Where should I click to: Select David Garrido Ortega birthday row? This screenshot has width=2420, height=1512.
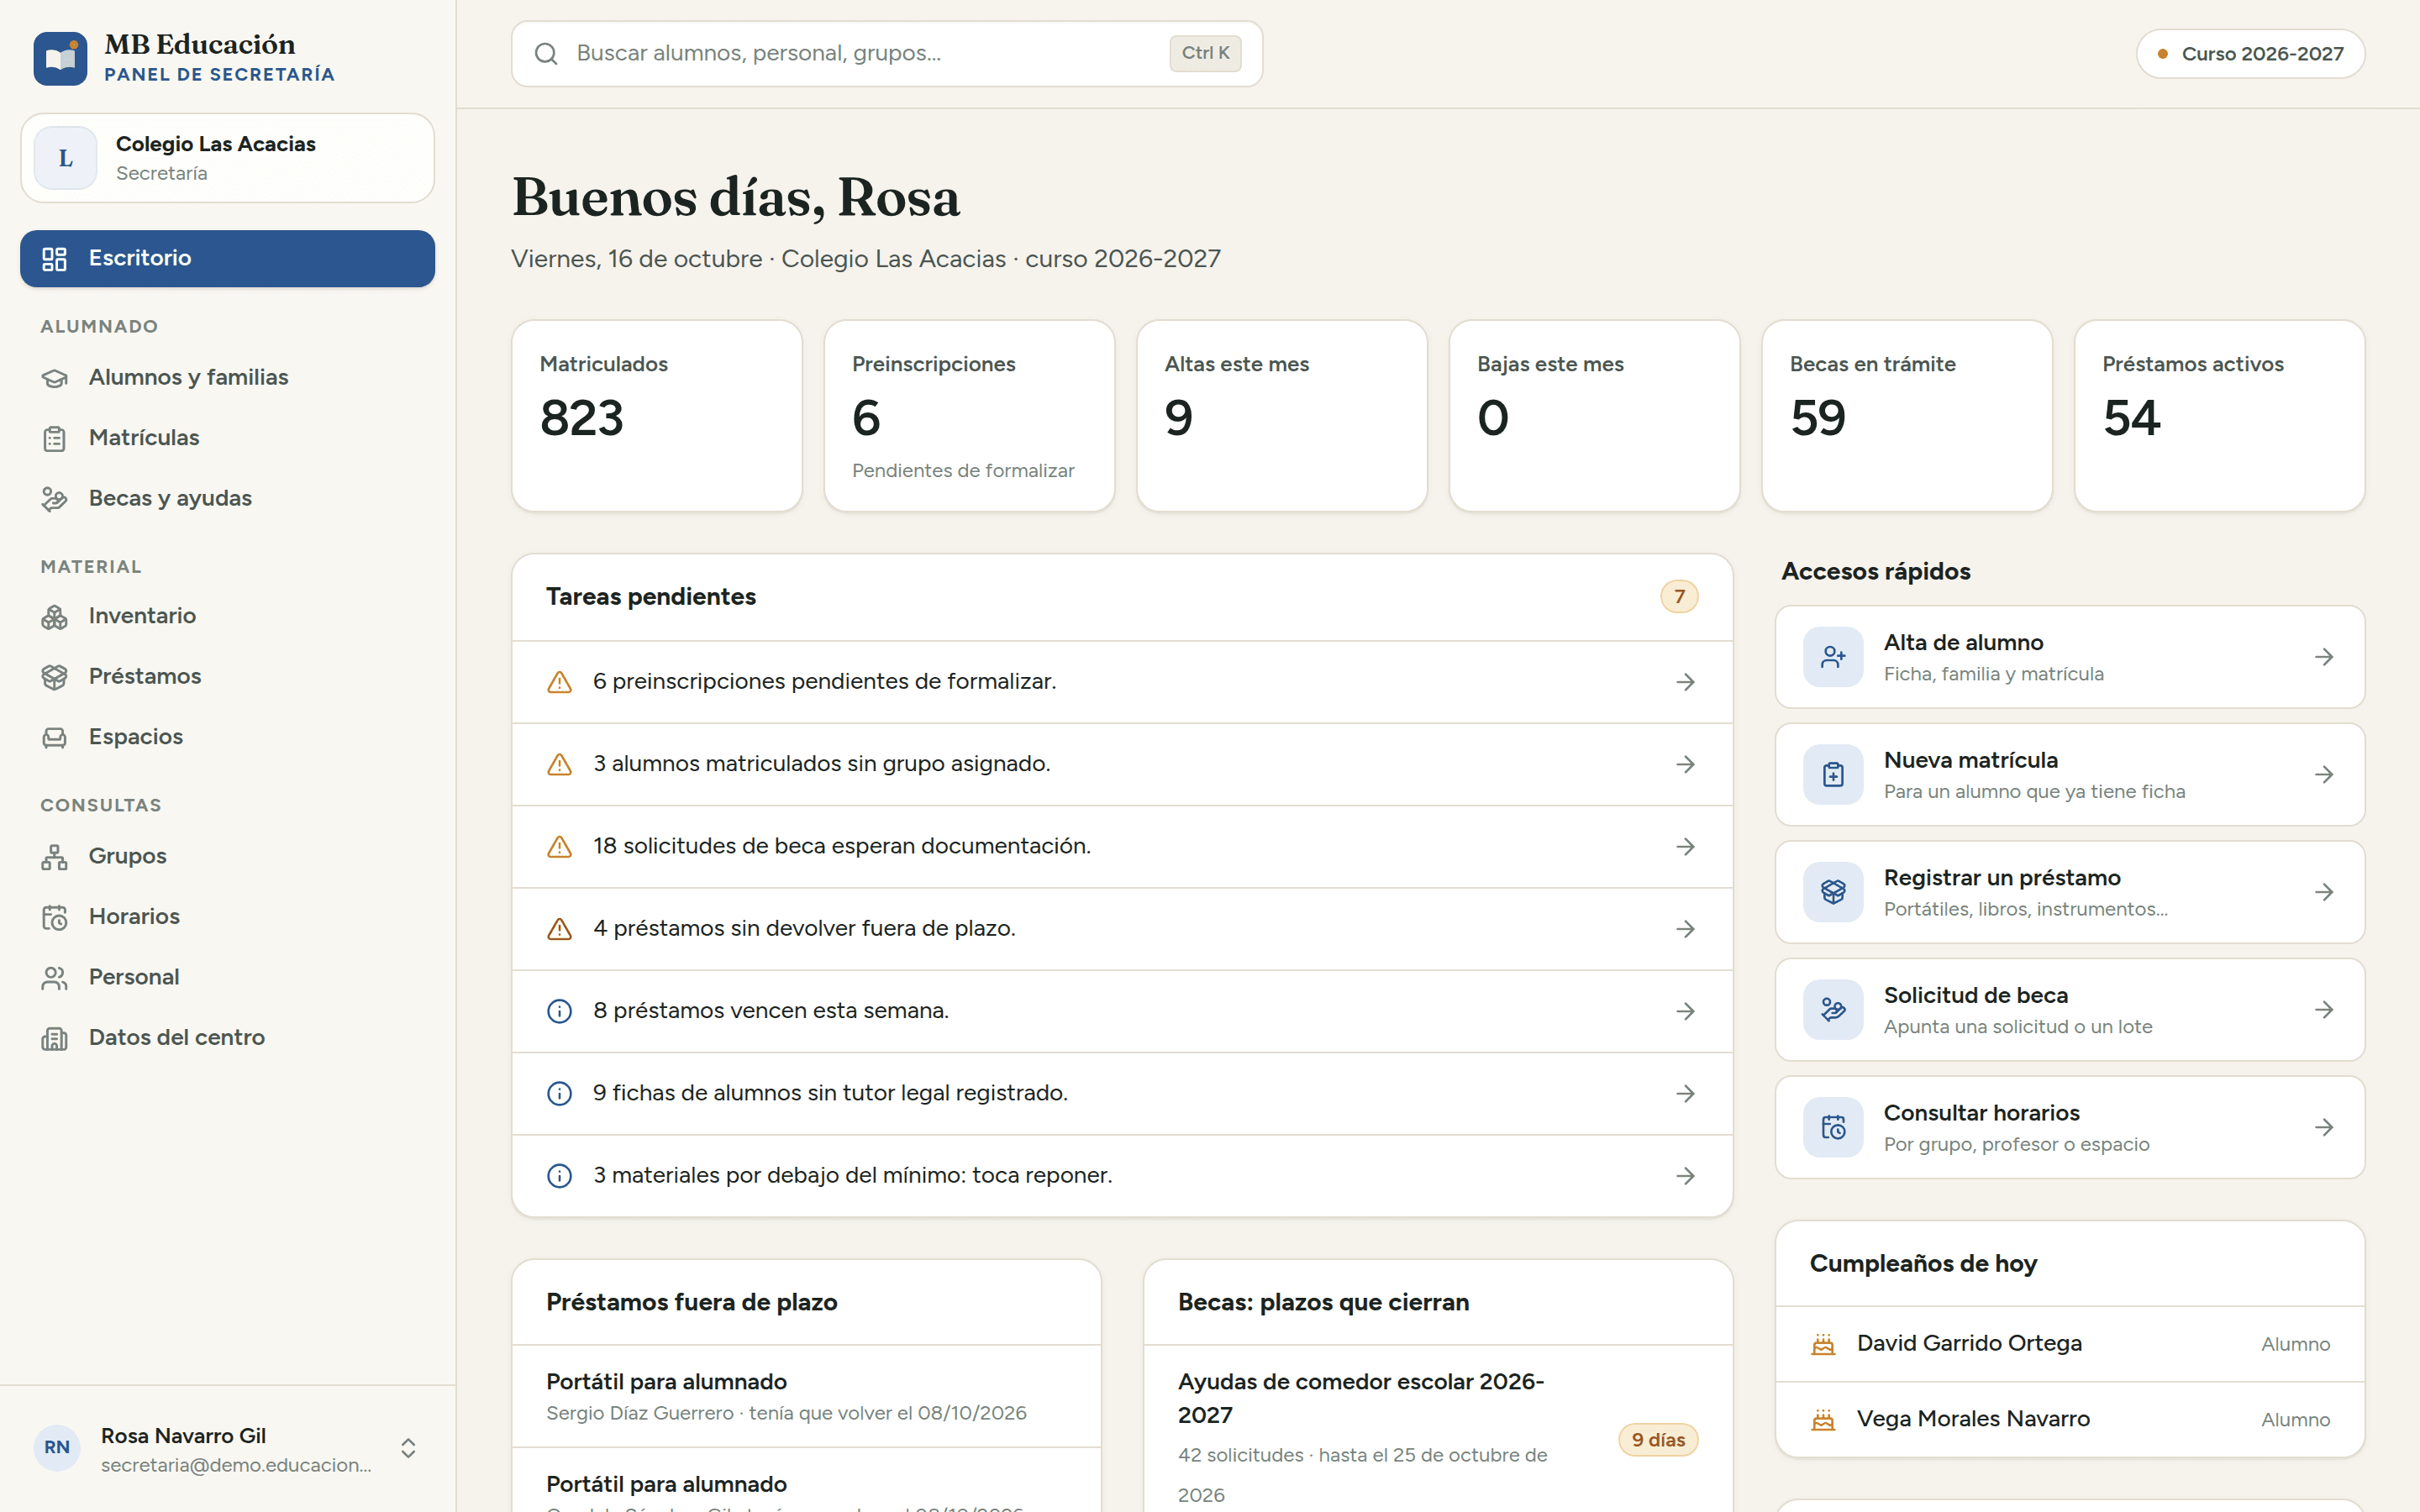click(2070, 1344)
